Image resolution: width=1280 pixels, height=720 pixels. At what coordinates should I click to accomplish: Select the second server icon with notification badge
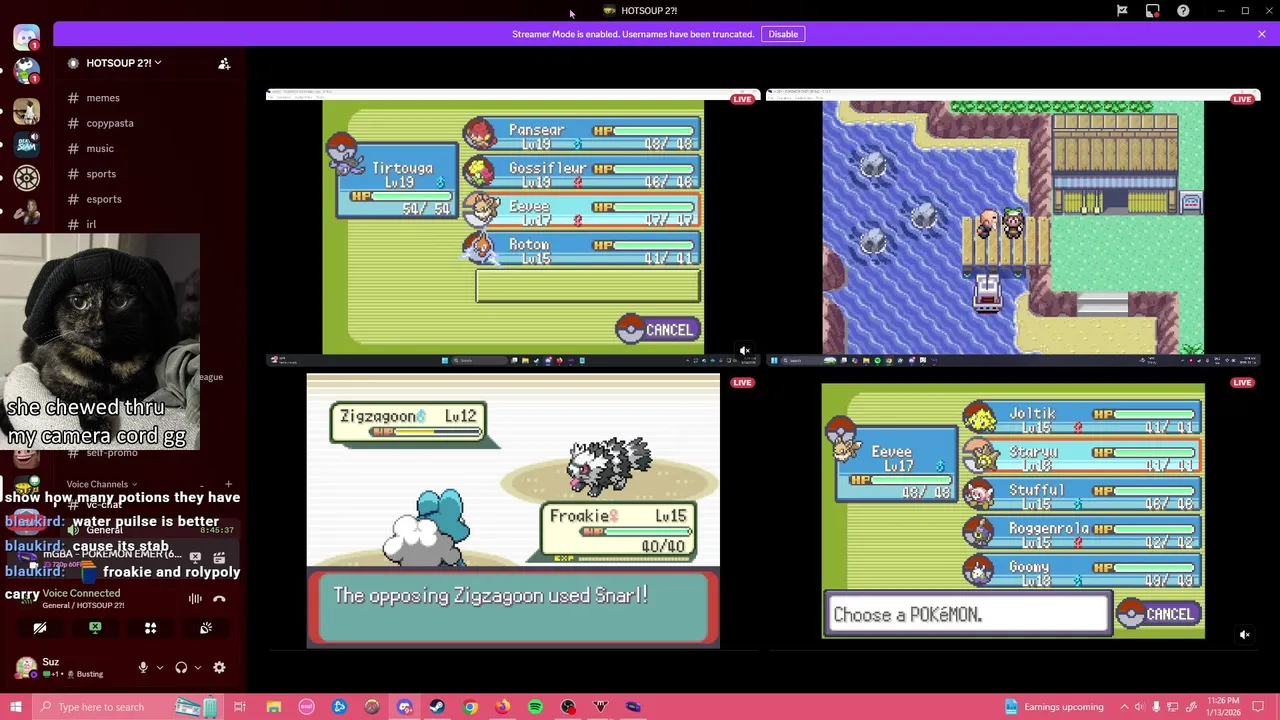26,72
